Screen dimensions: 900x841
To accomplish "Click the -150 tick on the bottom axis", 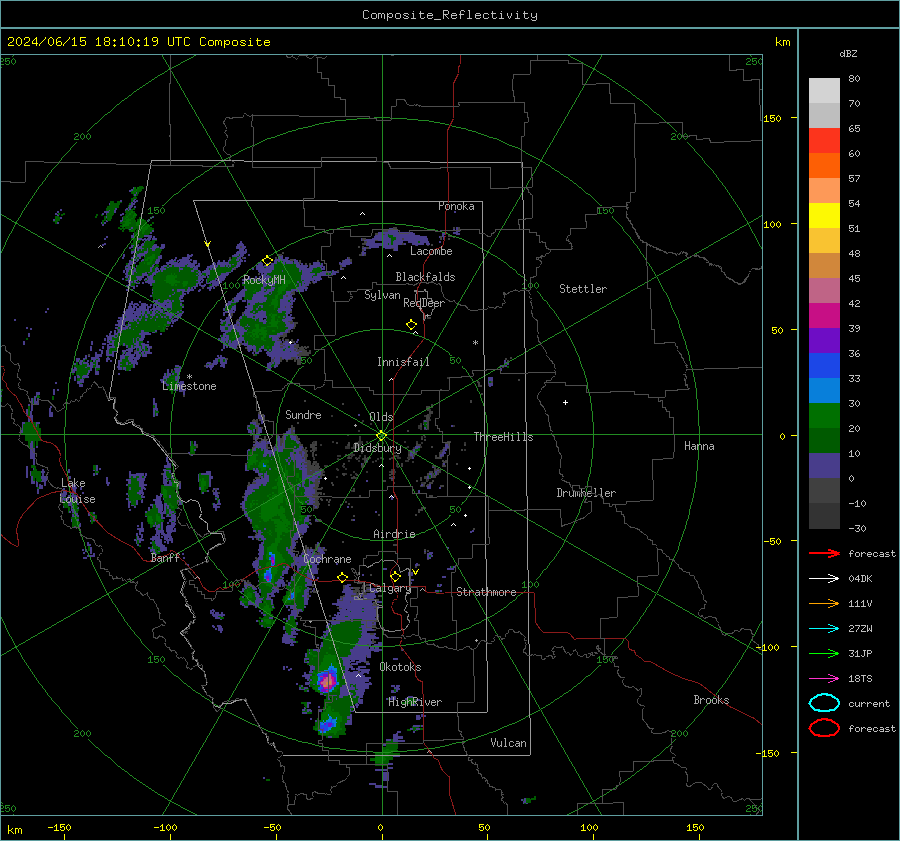I will click(59, 827).
